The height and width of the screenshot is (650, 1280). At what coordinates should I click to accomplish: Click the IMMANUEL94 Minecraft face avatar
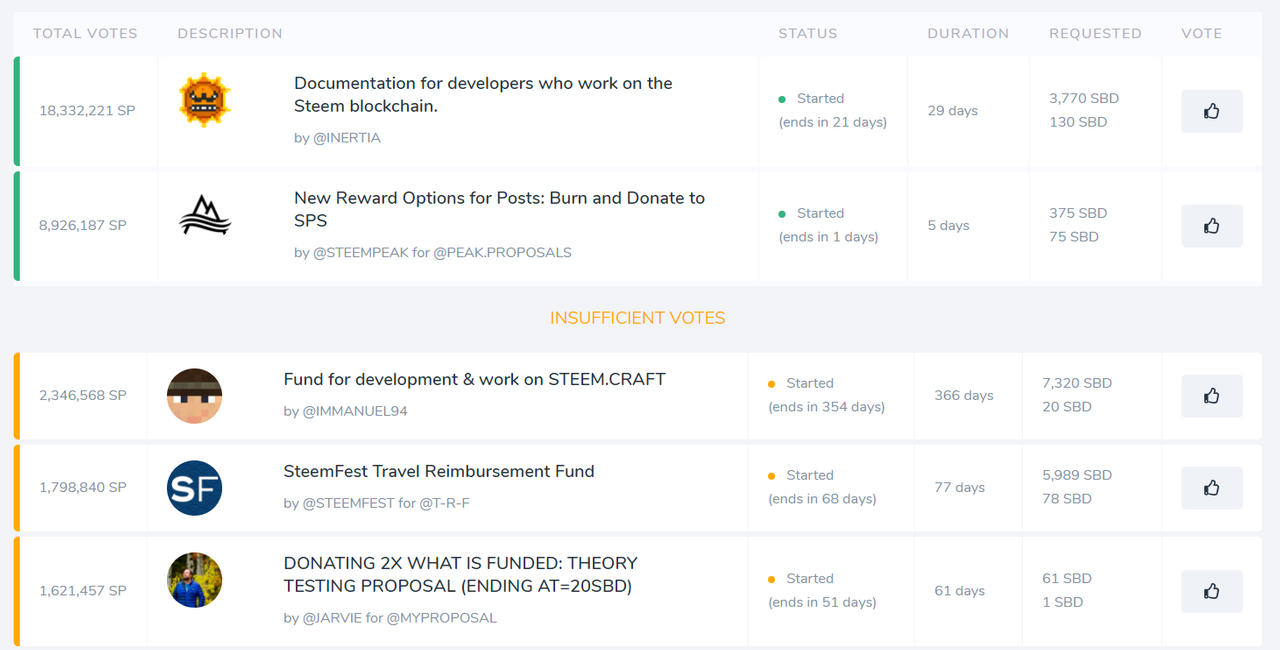pyautogui.click(x=194, y=396)
